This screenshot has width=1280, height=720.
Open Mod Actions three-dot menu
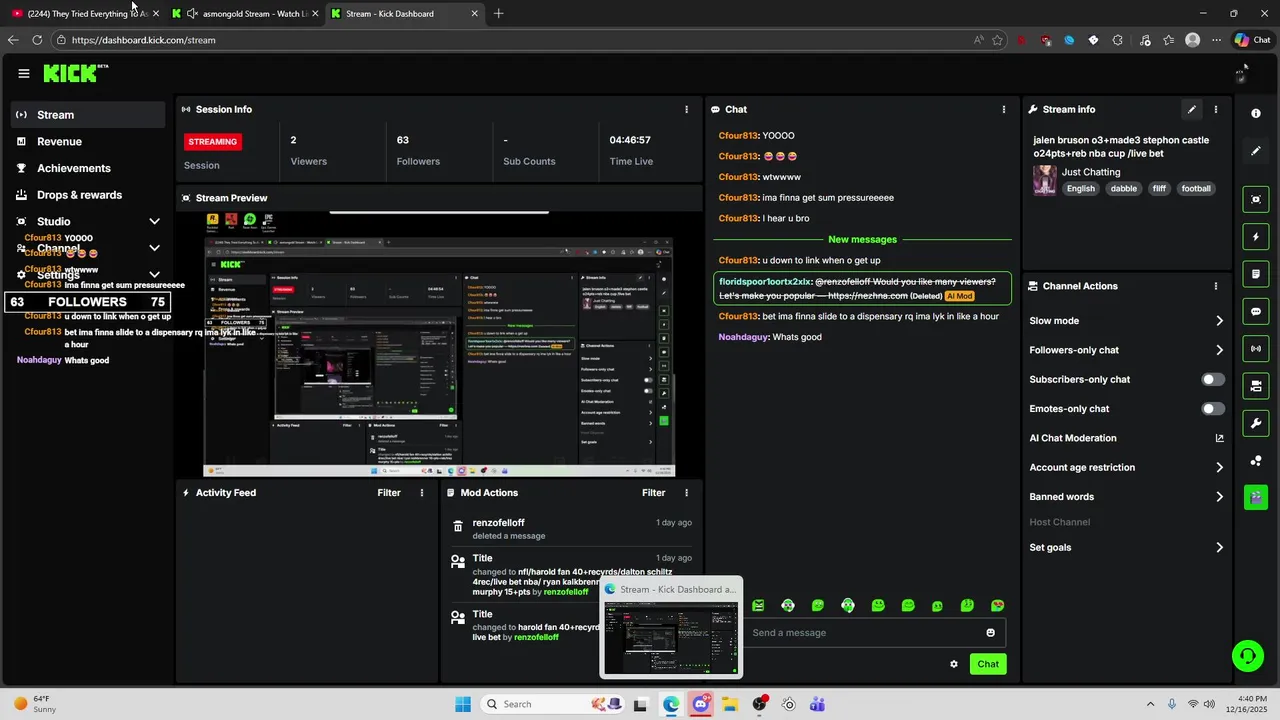[686, 493]
